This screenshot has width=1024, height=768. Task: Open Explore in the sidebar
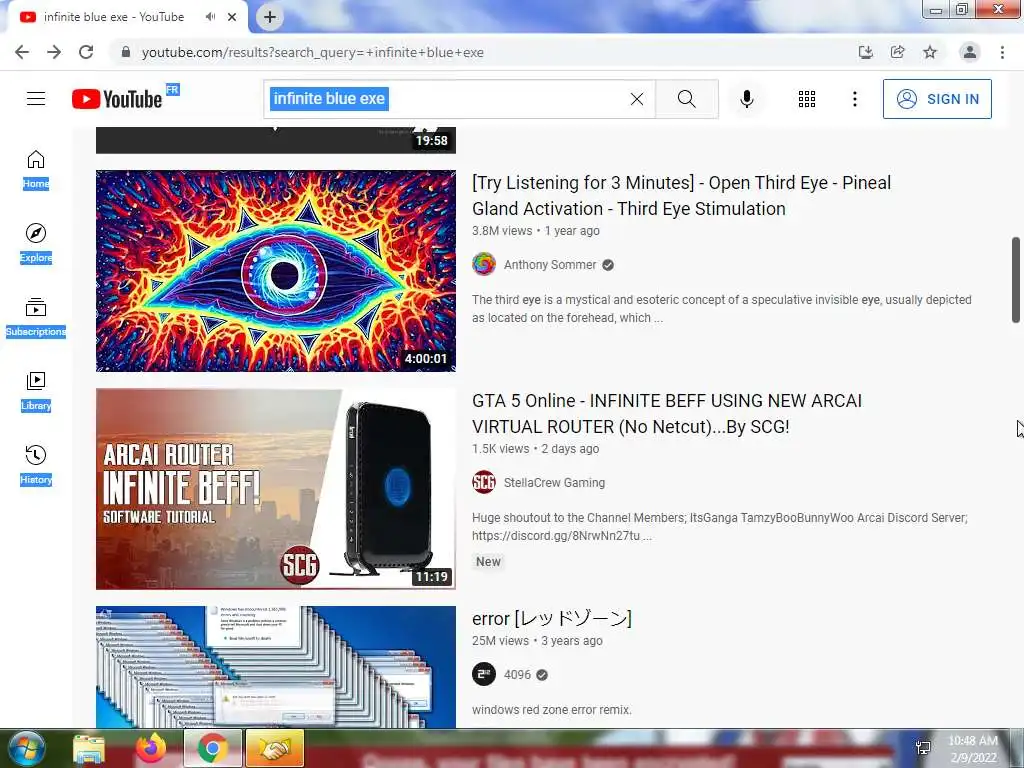(x=36, y=243)
